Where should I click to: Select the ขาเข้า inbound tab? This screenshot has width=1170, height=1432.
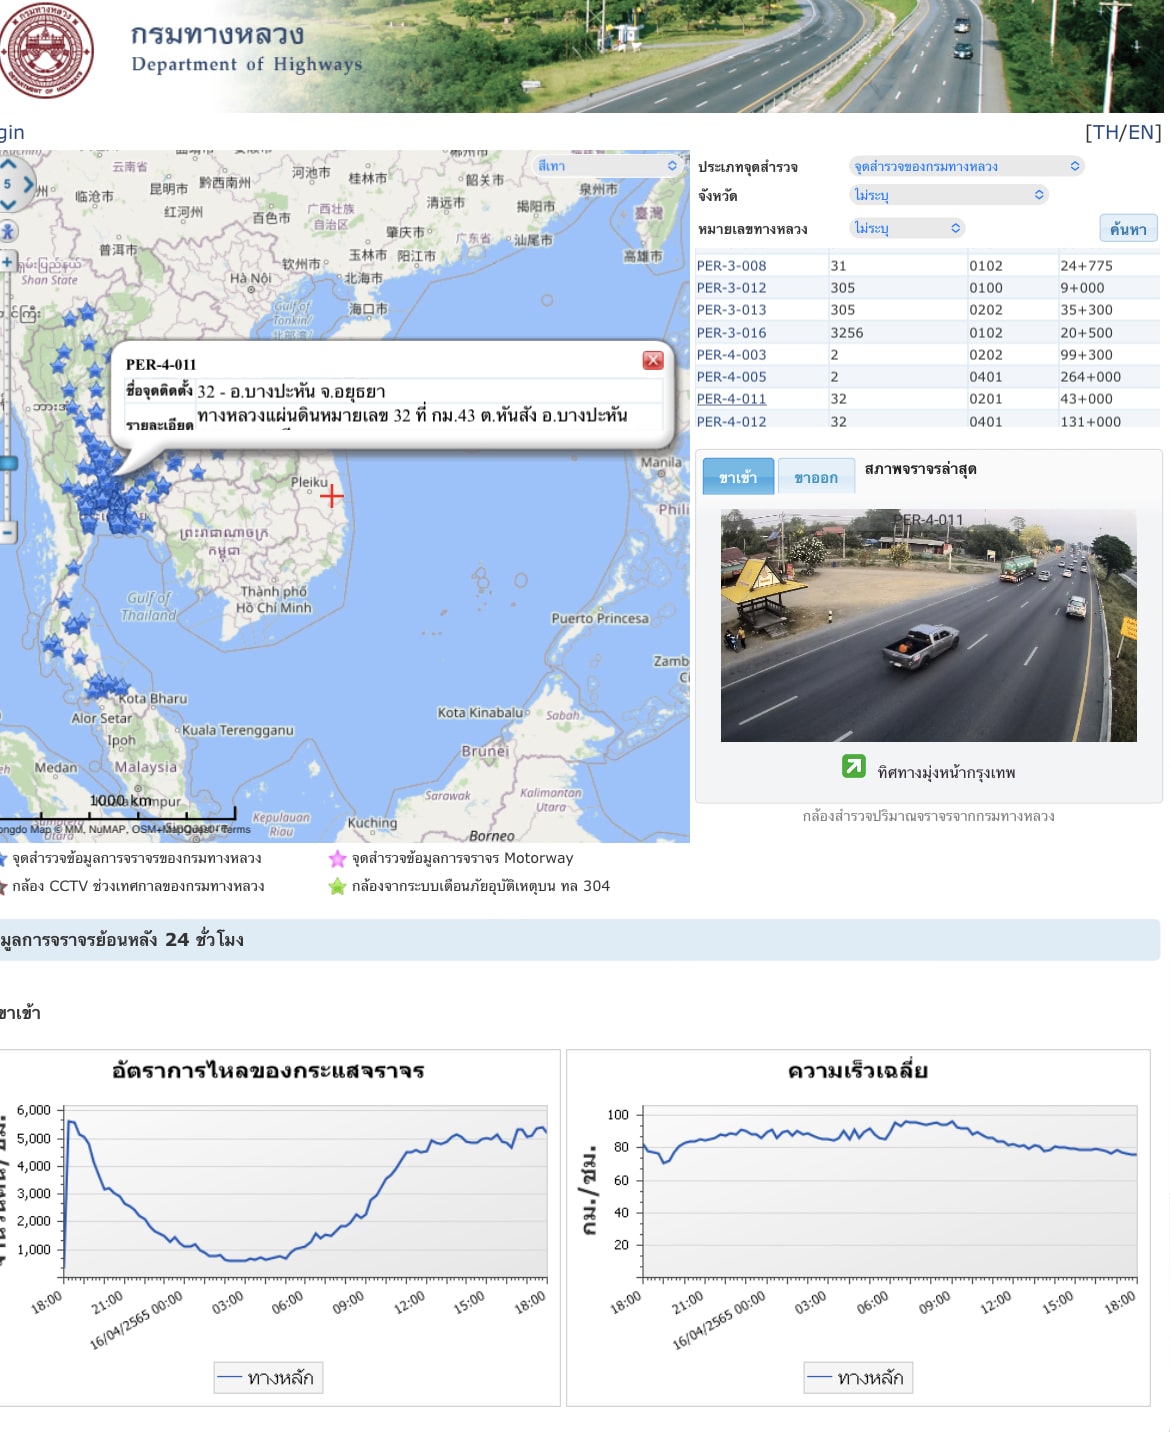pyautogui.click(x=737, y=478)
